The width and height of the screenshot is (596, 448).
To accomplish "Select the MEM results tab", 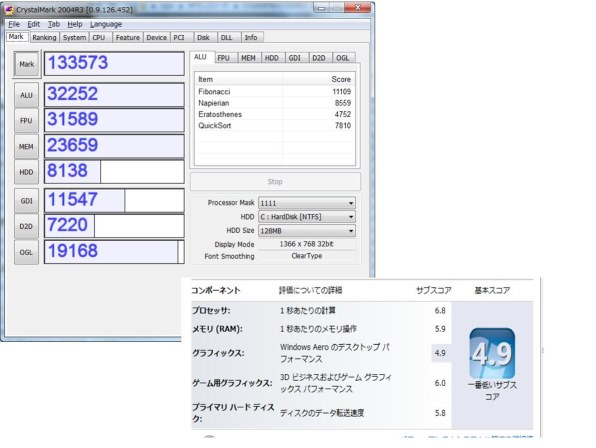I will (x=249, y=58).
